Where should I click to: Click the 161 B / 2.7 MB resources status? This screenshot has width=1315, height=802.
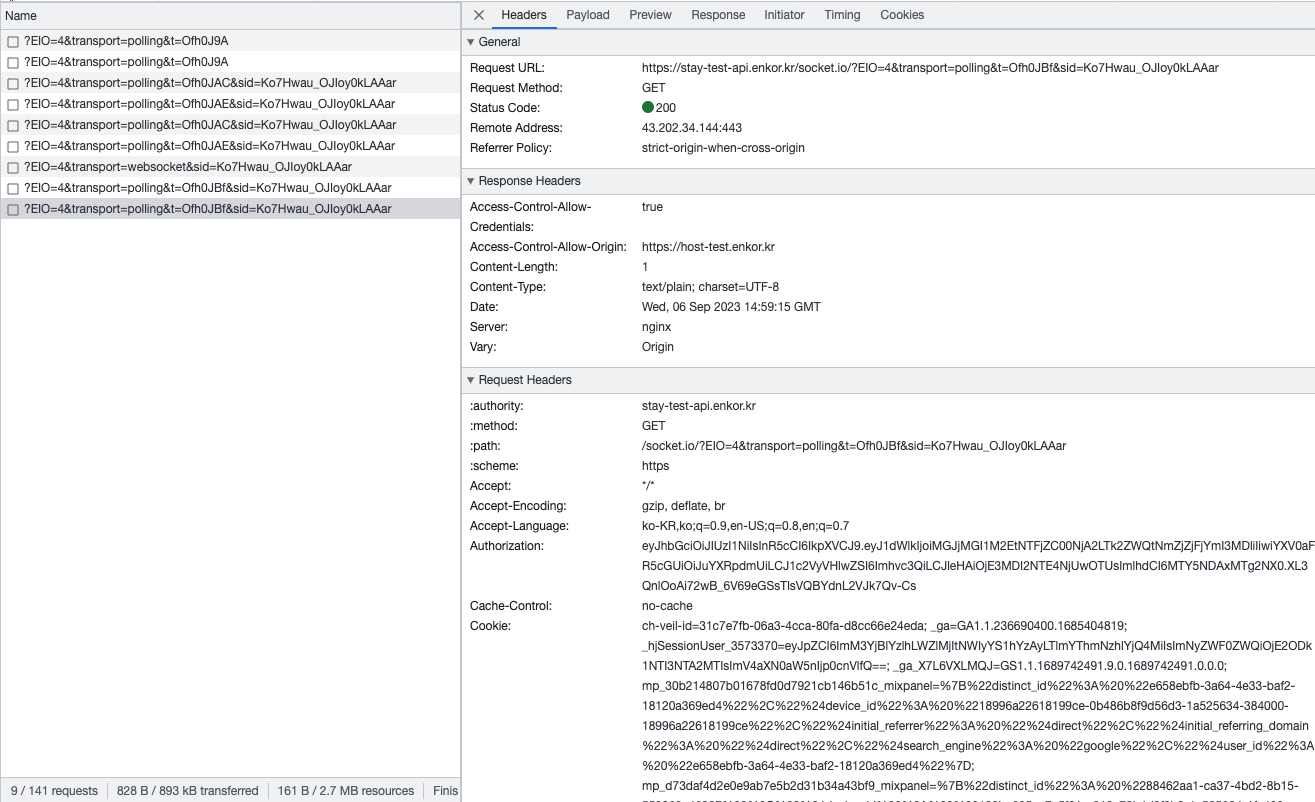[x=346, y=791]
